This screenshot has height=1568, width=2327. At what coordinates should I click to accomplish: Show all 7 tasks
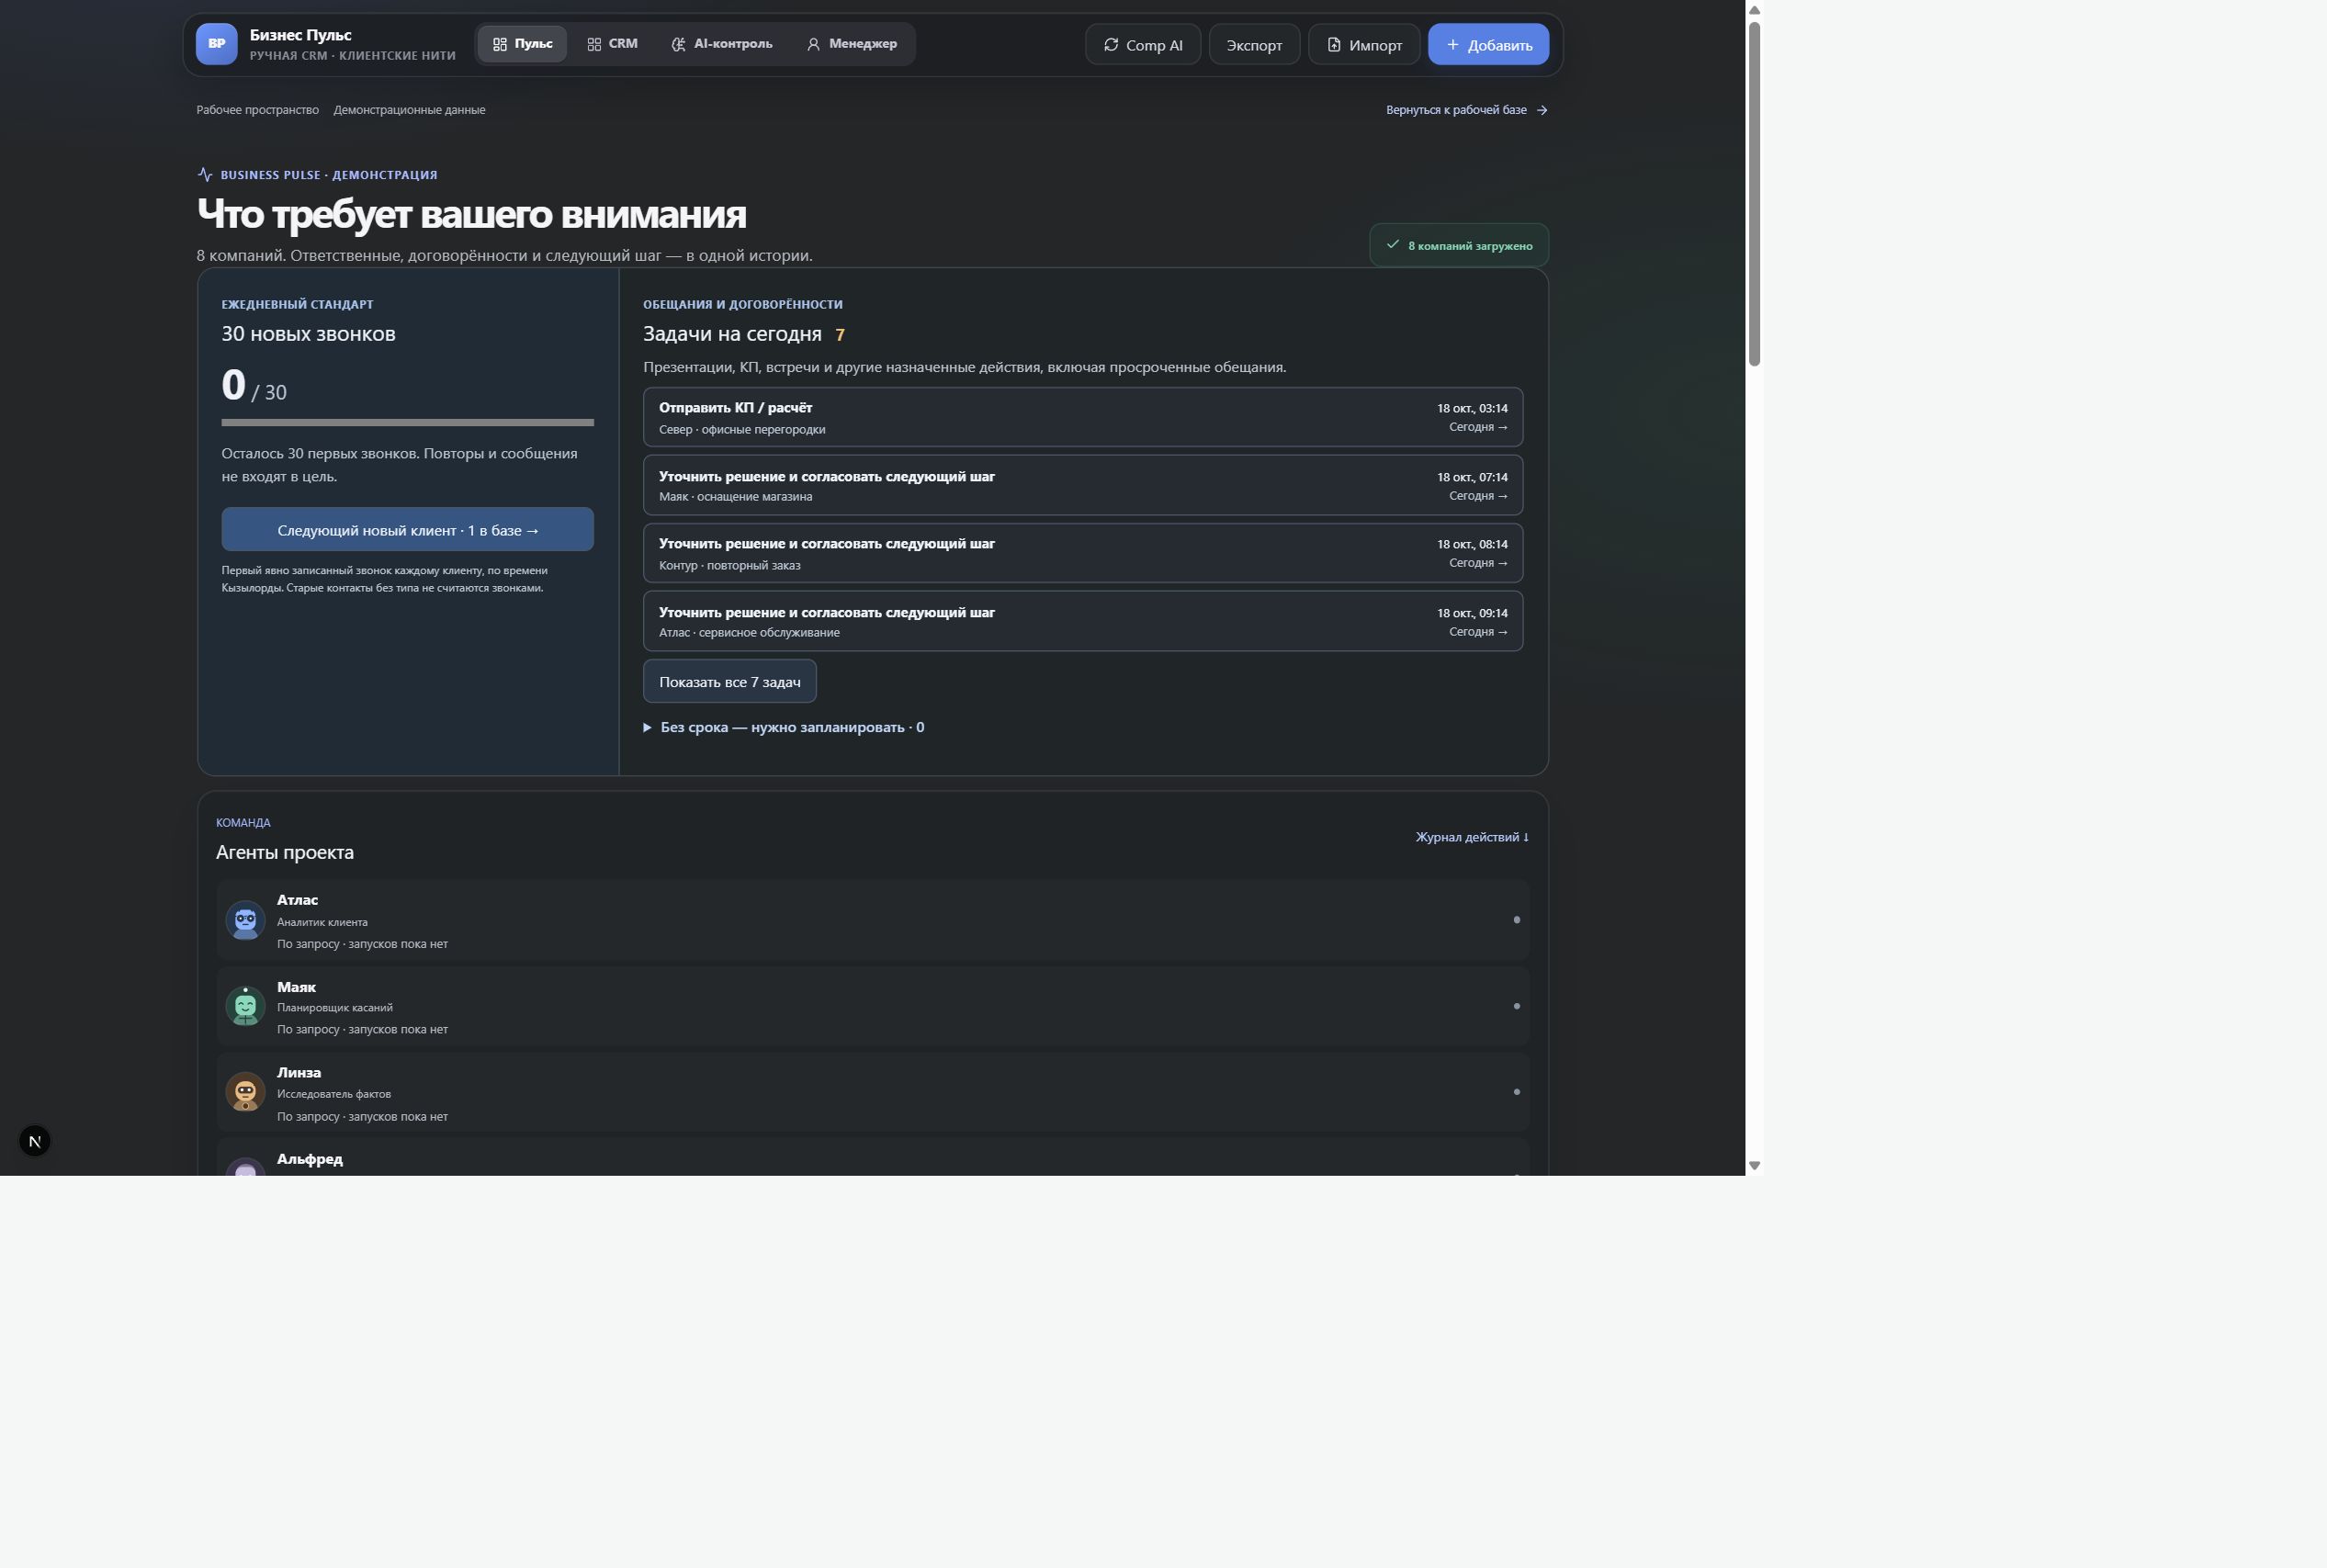tap(730, 681)
